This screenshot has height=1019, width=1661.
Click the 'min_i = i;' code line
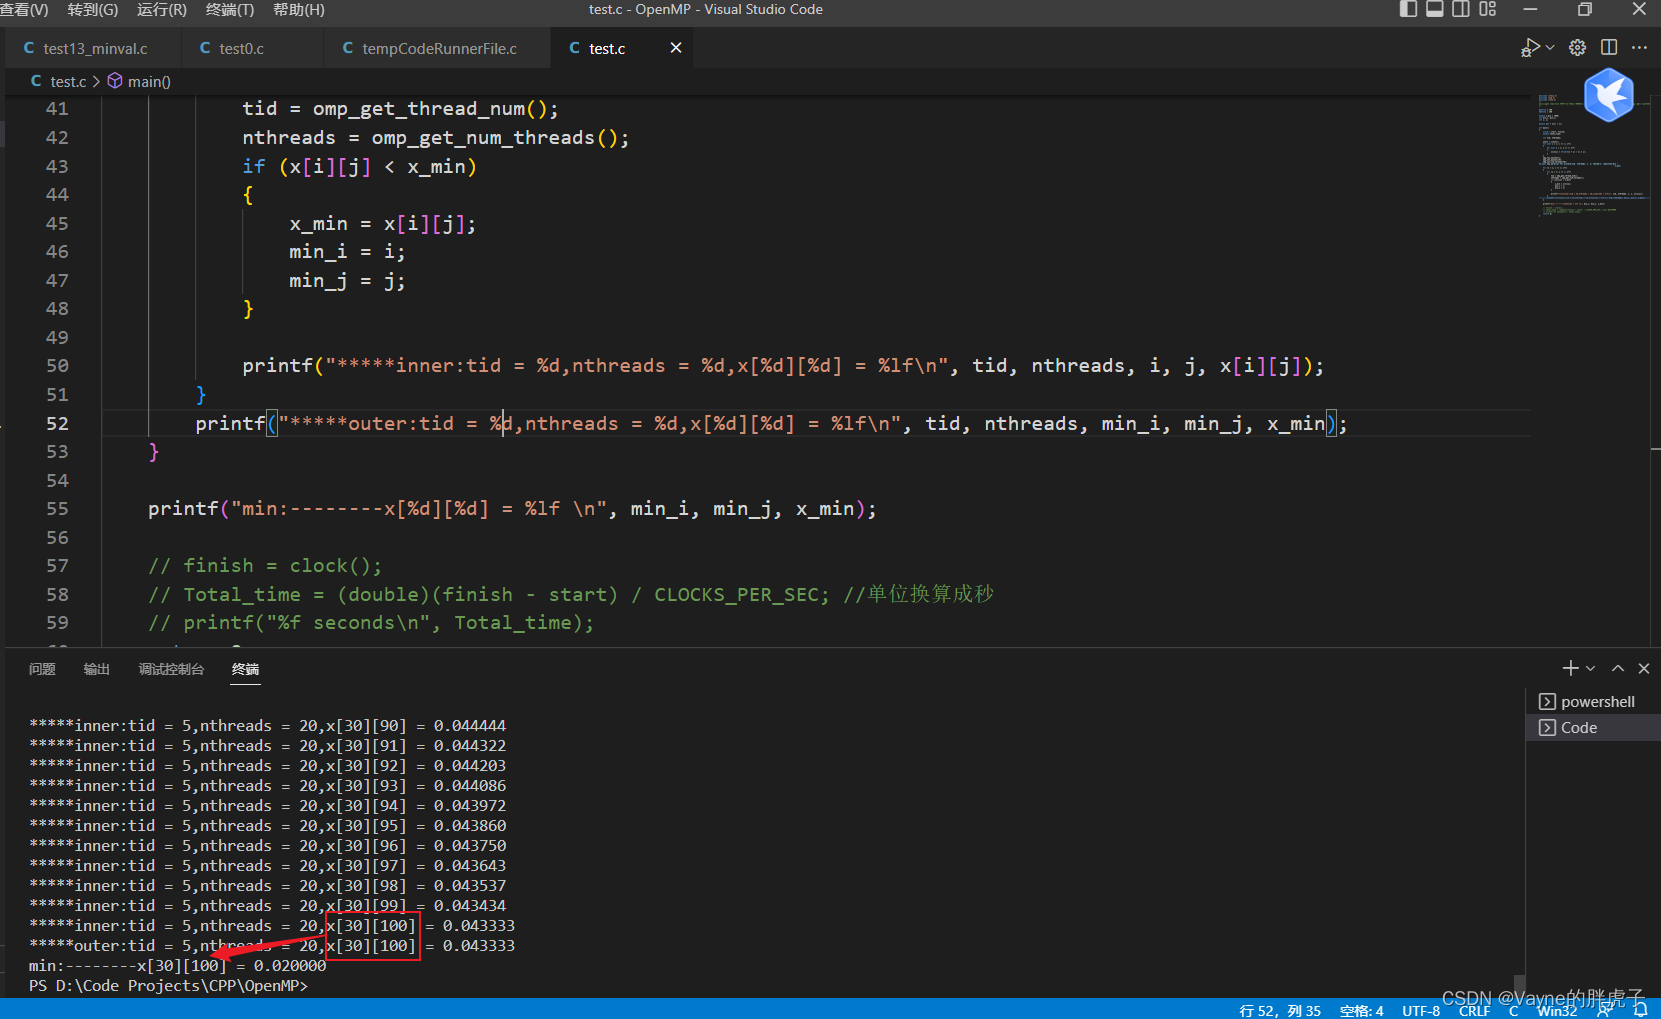tap(347, 252)
